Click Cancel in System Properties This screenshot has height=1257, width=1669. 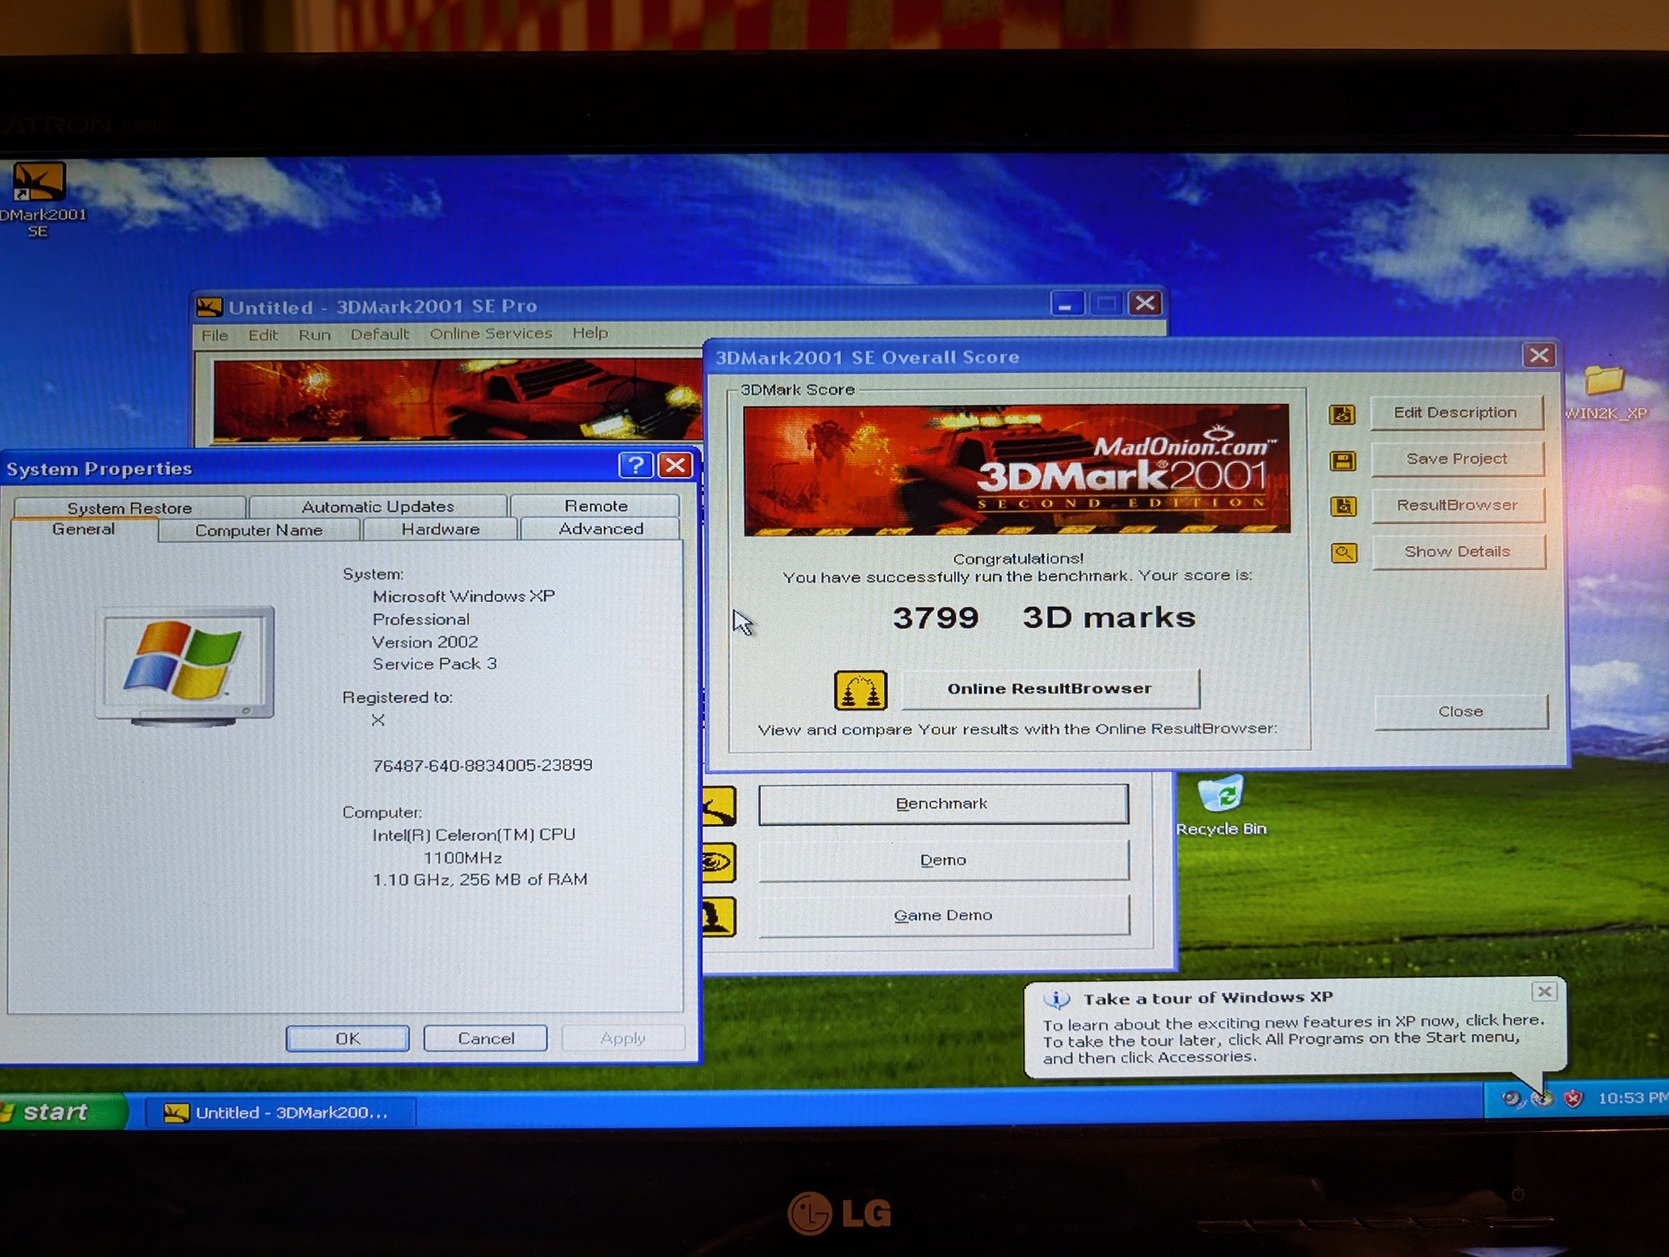pos(486,1039)
